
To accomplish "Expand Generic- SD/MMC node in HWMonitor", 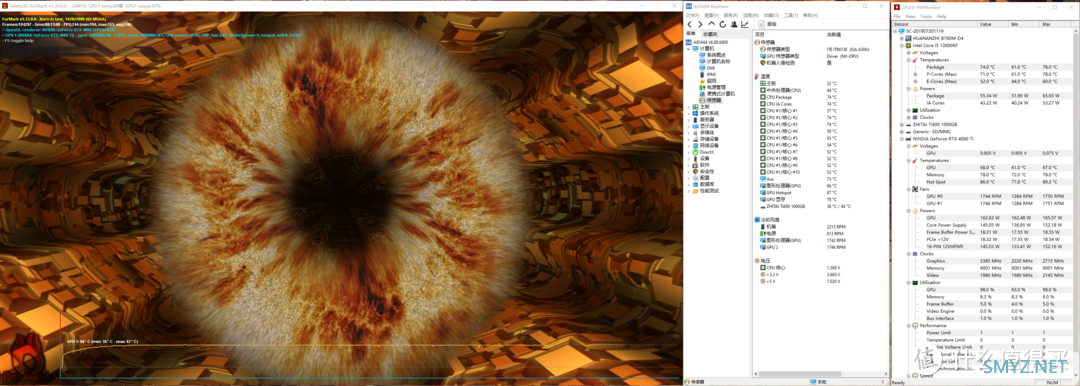I will coord(902,131).
